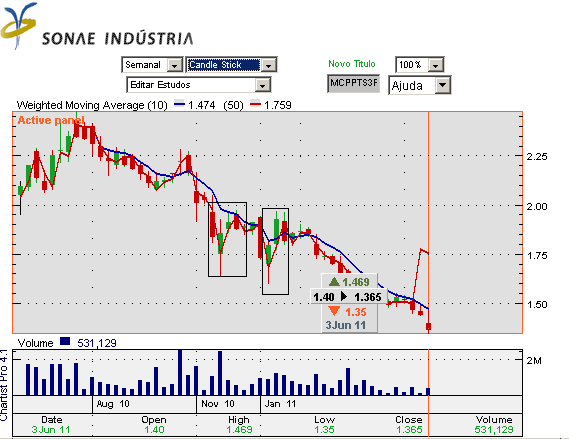Screen dimensions: 569x439
Task: Click the Close value 1.365 in footer
Action: pyautogui.click(x=409, y=430)
